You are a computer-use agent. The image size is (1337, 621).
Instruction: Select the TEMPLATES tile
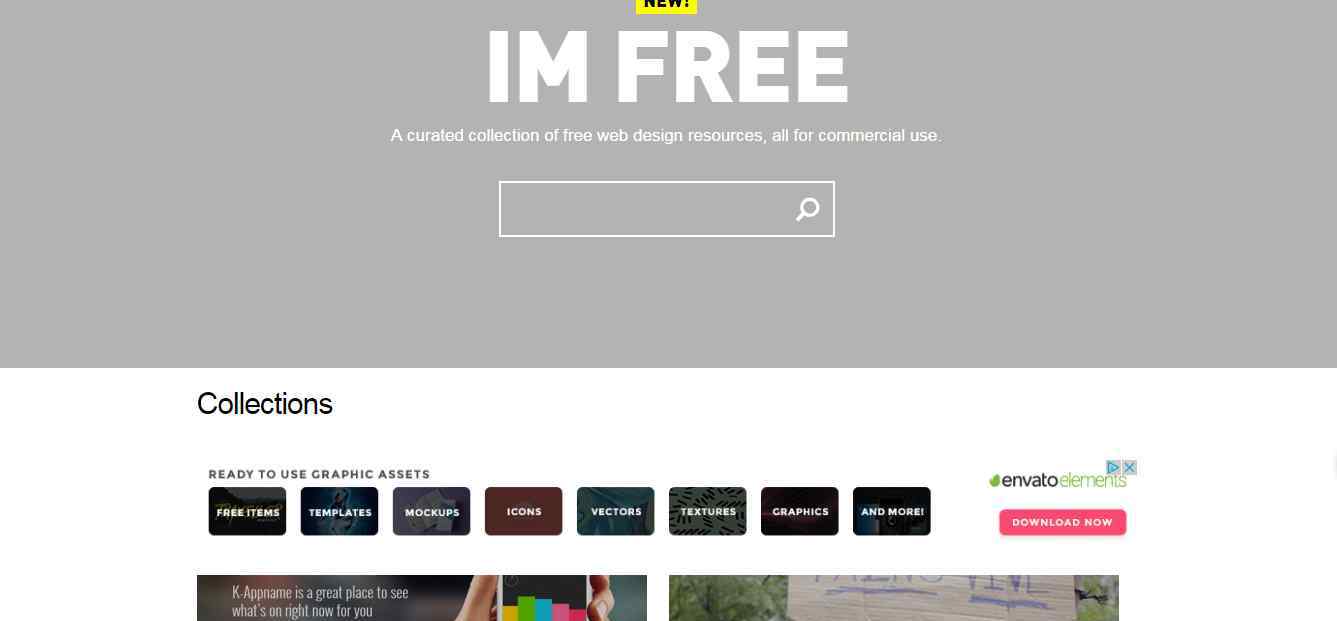click(x=339, y=511)
